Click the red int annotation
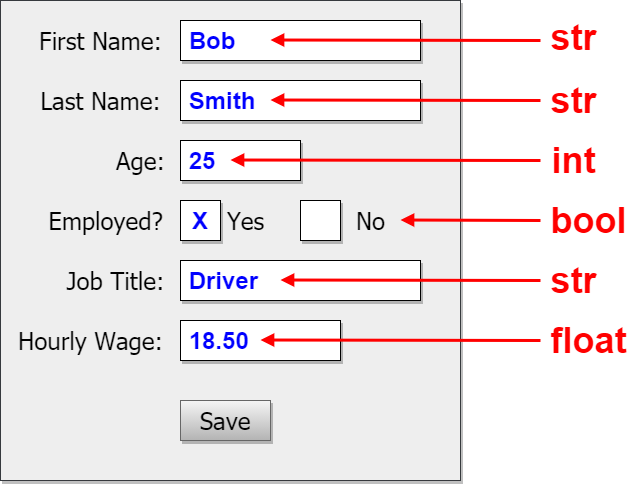This screenshot has width=634, height=484. [x=574, y=161]
